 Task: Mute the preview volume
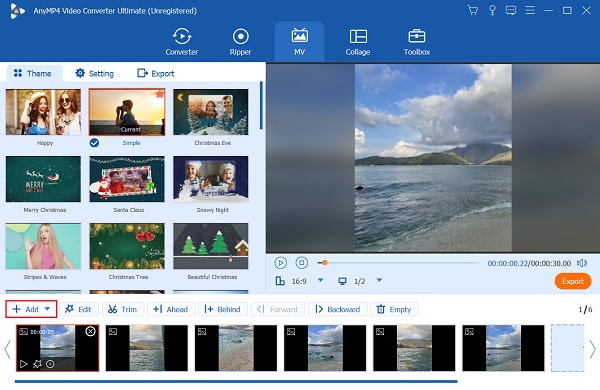[582, 263]
